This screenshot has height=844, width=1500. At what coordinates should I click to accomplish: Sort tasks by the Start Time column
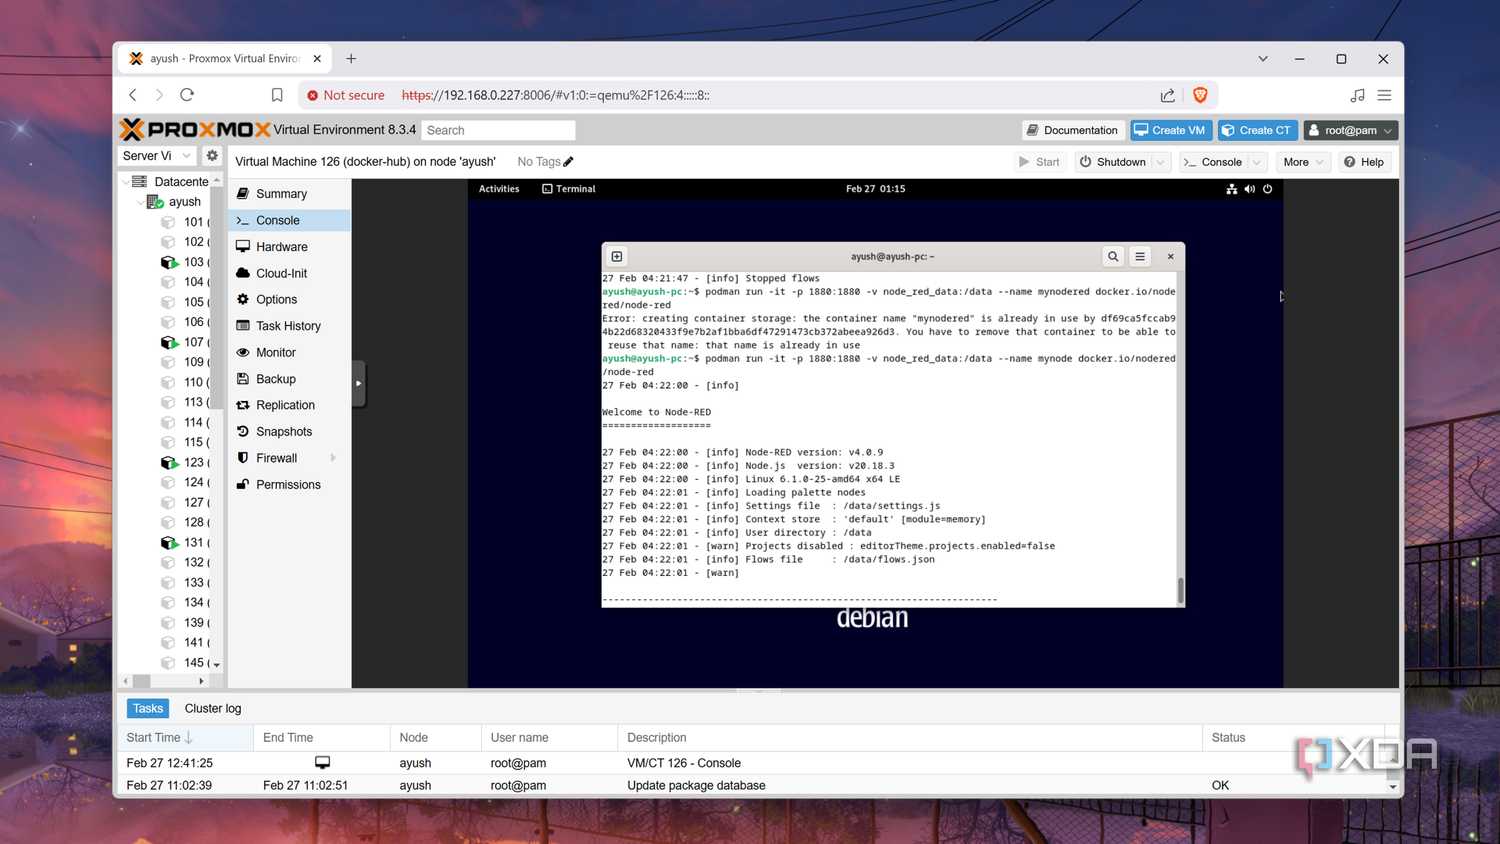click(x=185, y=738)
